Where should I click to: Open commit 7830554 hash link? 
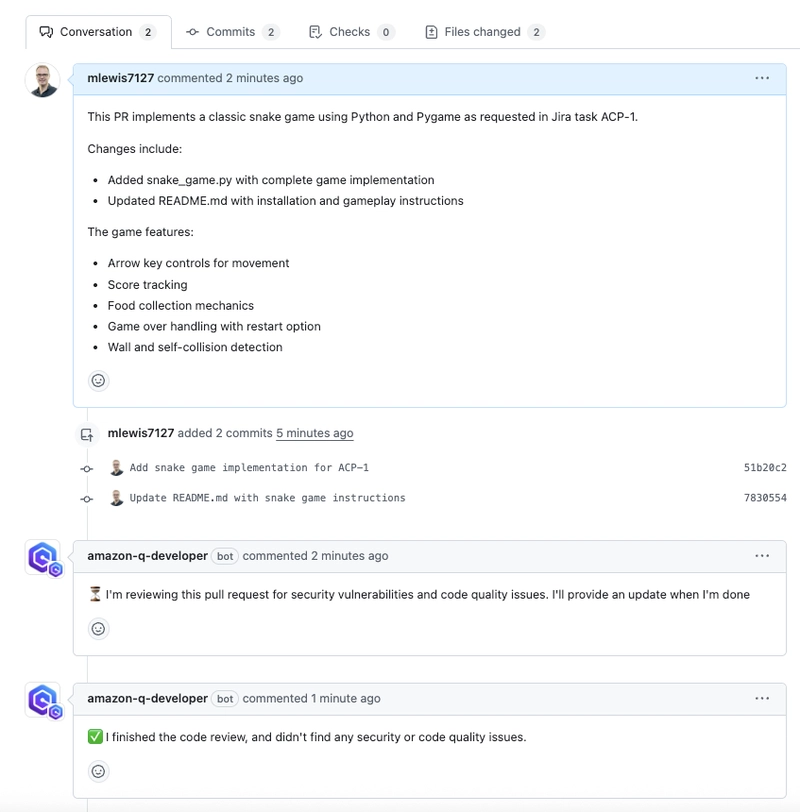(765, 498)
